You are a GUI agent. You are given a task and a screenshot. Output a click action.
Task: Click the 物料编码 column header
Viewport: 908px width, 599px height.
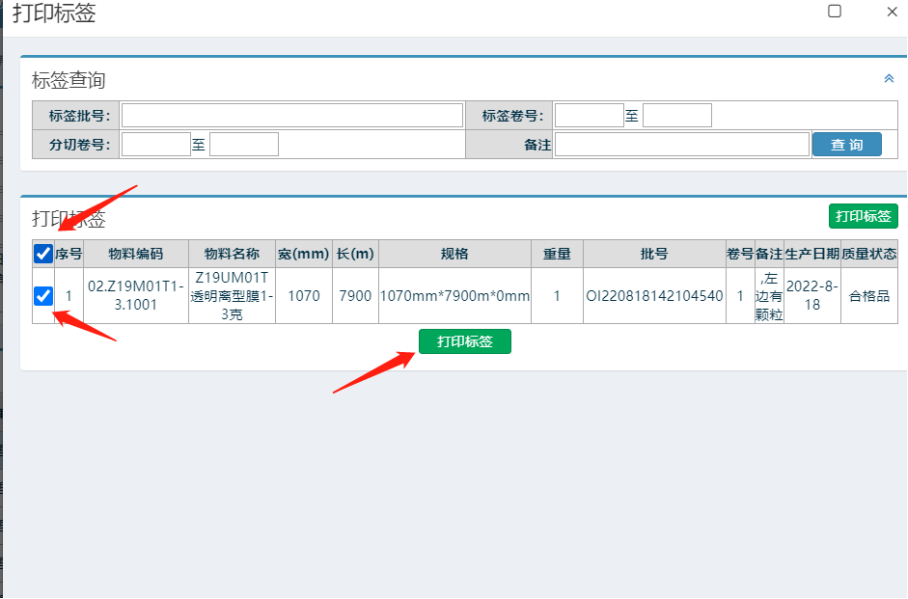(x=135, y=254)
